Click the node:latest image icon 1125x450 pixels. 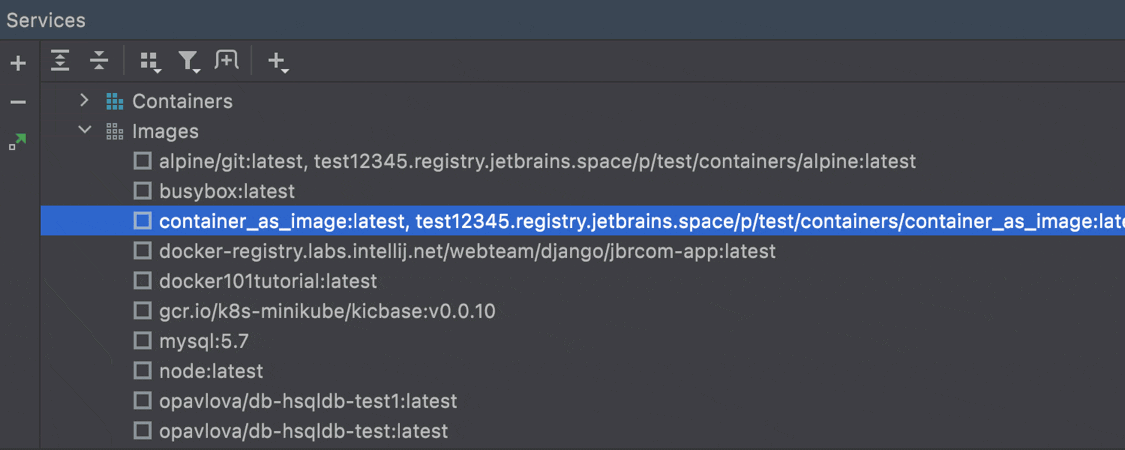[x=143, y=371]
